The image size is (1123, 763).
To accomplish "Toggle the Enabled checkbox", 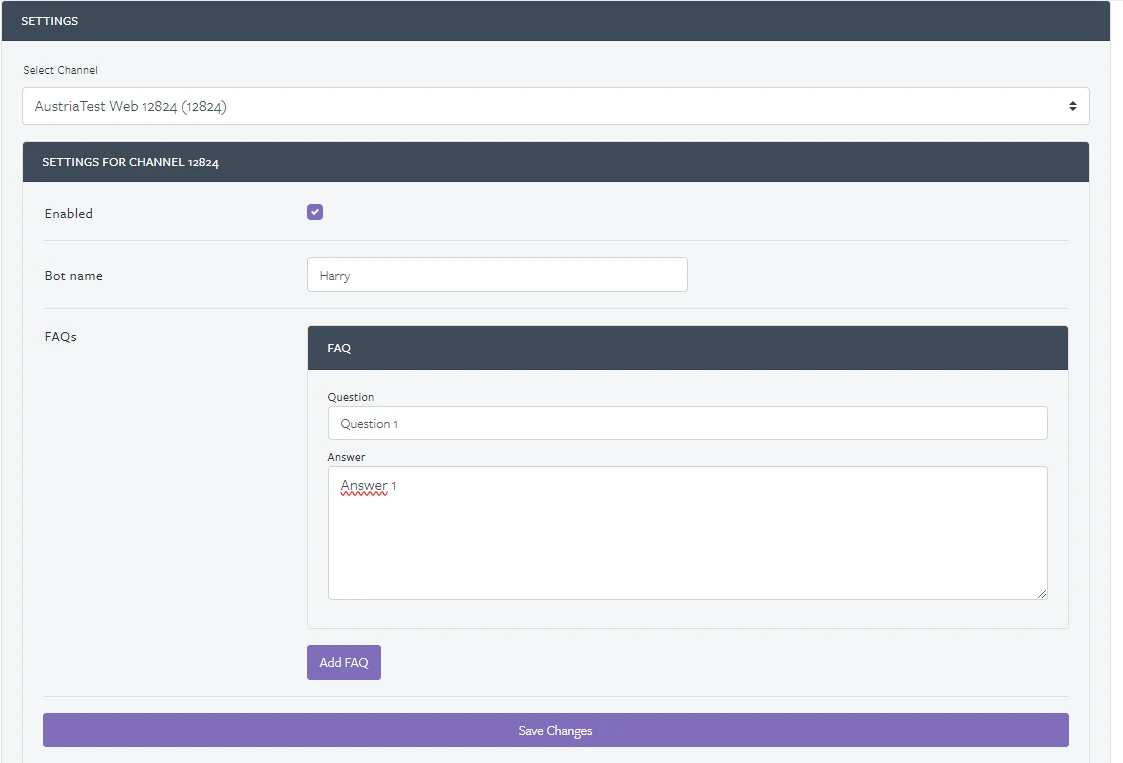I will pyautogui.click(x=315, y=212).
